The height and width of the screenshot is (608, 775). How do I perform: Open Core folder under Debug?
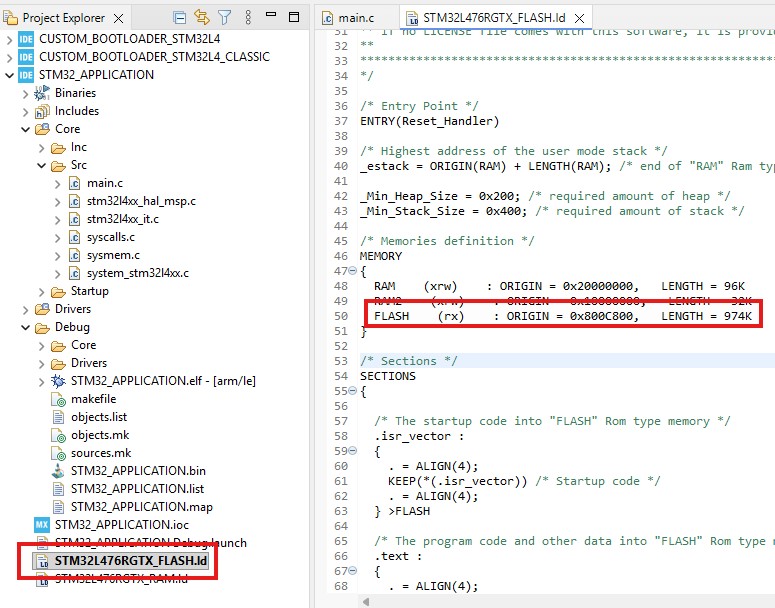84,345
